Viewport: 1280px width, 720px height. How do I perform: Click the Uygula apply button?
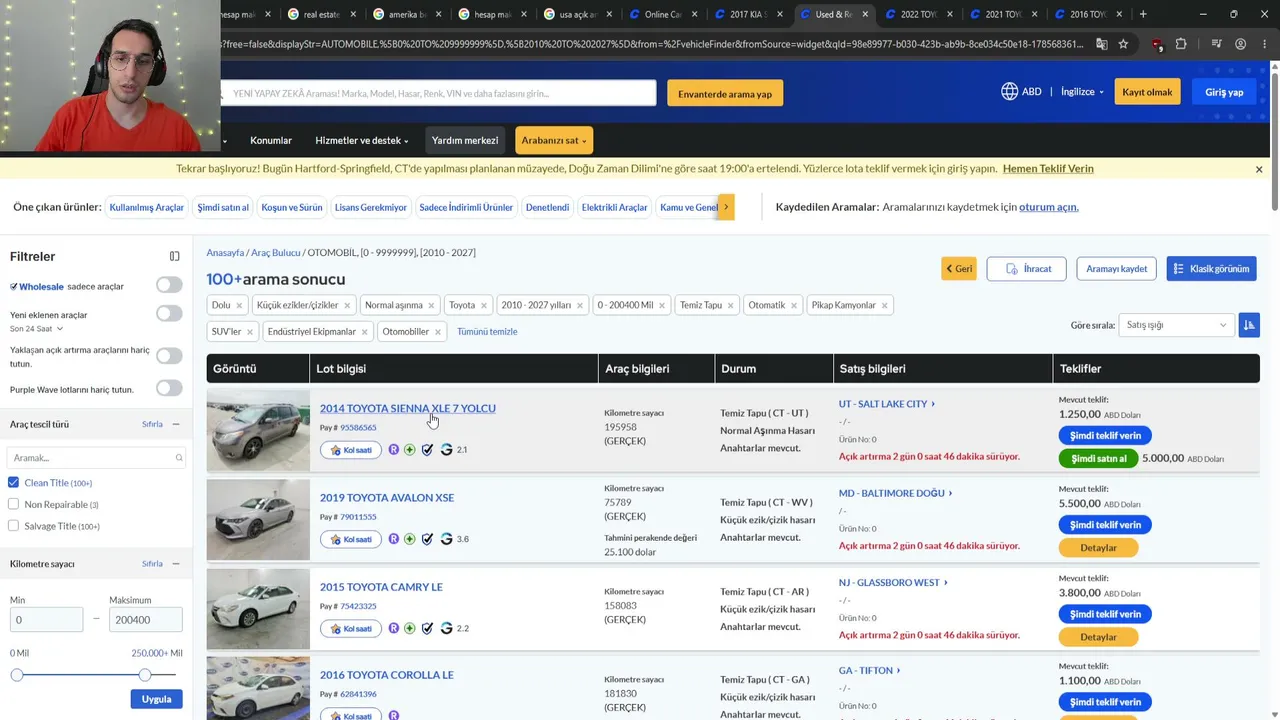[x=156, y=699]
